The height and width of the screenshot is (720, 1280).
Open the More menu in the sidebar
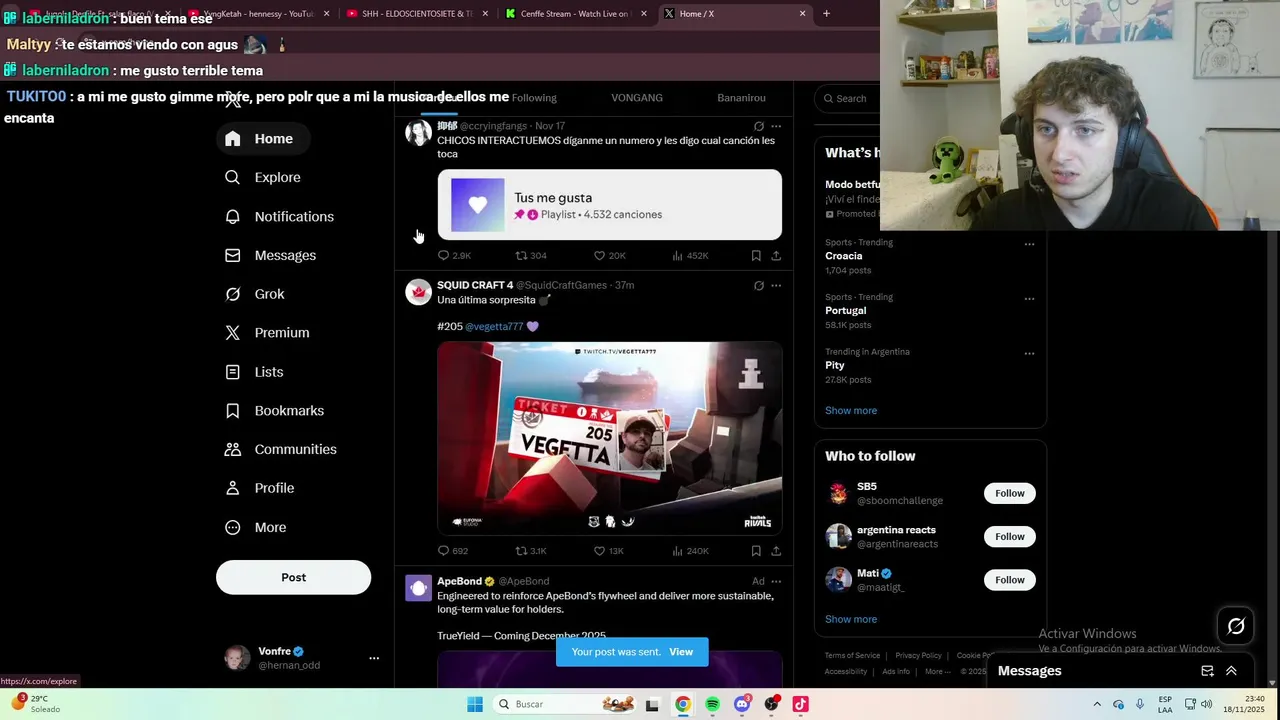click(255, 527)
